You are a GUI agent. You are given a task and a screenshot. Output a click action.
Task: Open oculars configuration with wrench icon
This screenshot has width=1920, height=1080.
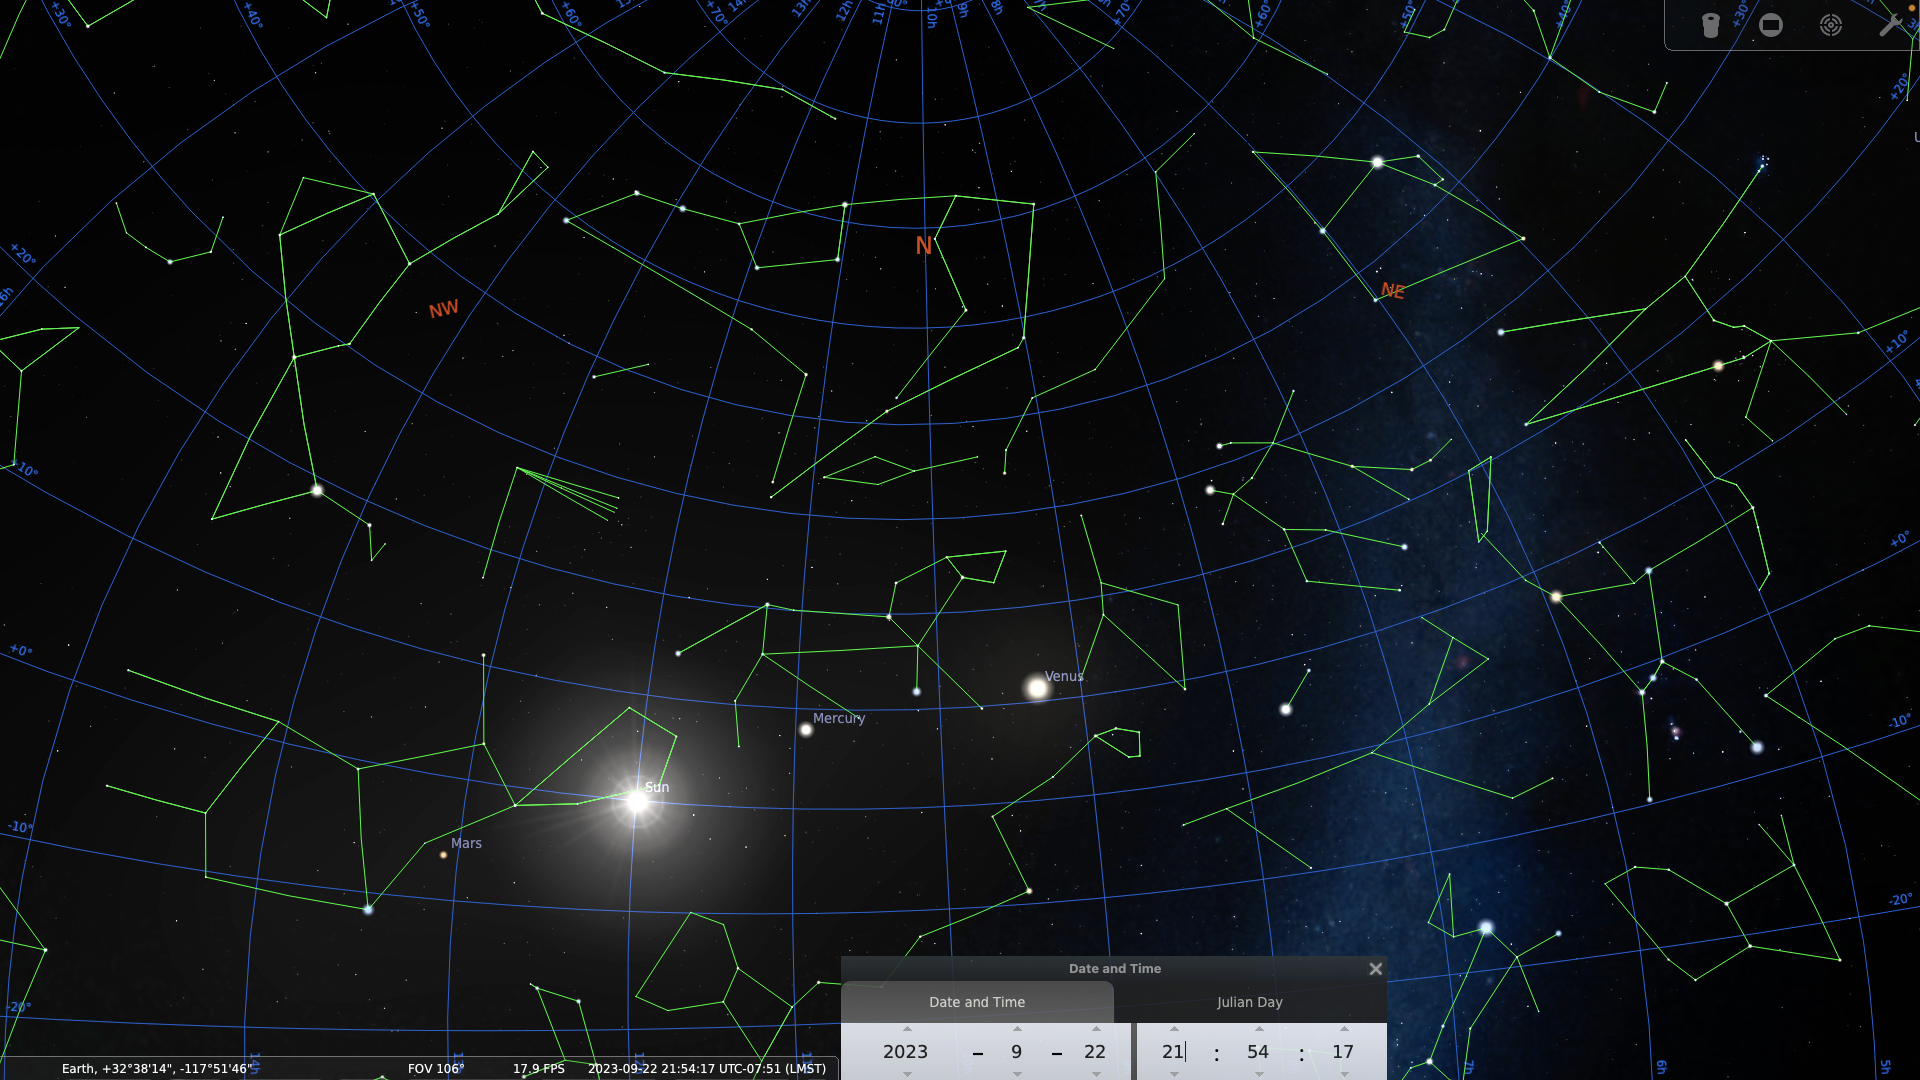1889,25
